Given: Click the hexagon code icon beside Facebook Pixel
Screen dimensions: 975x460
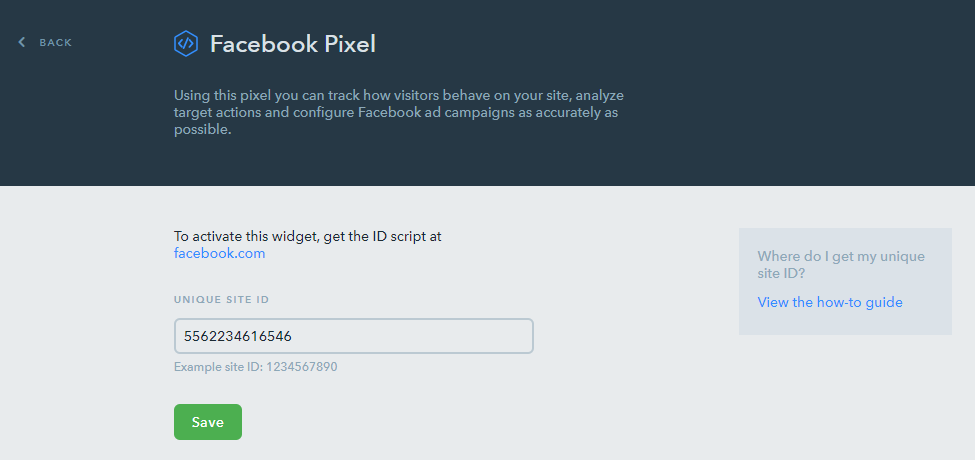Looking at the screenshot, I should 186,44.
